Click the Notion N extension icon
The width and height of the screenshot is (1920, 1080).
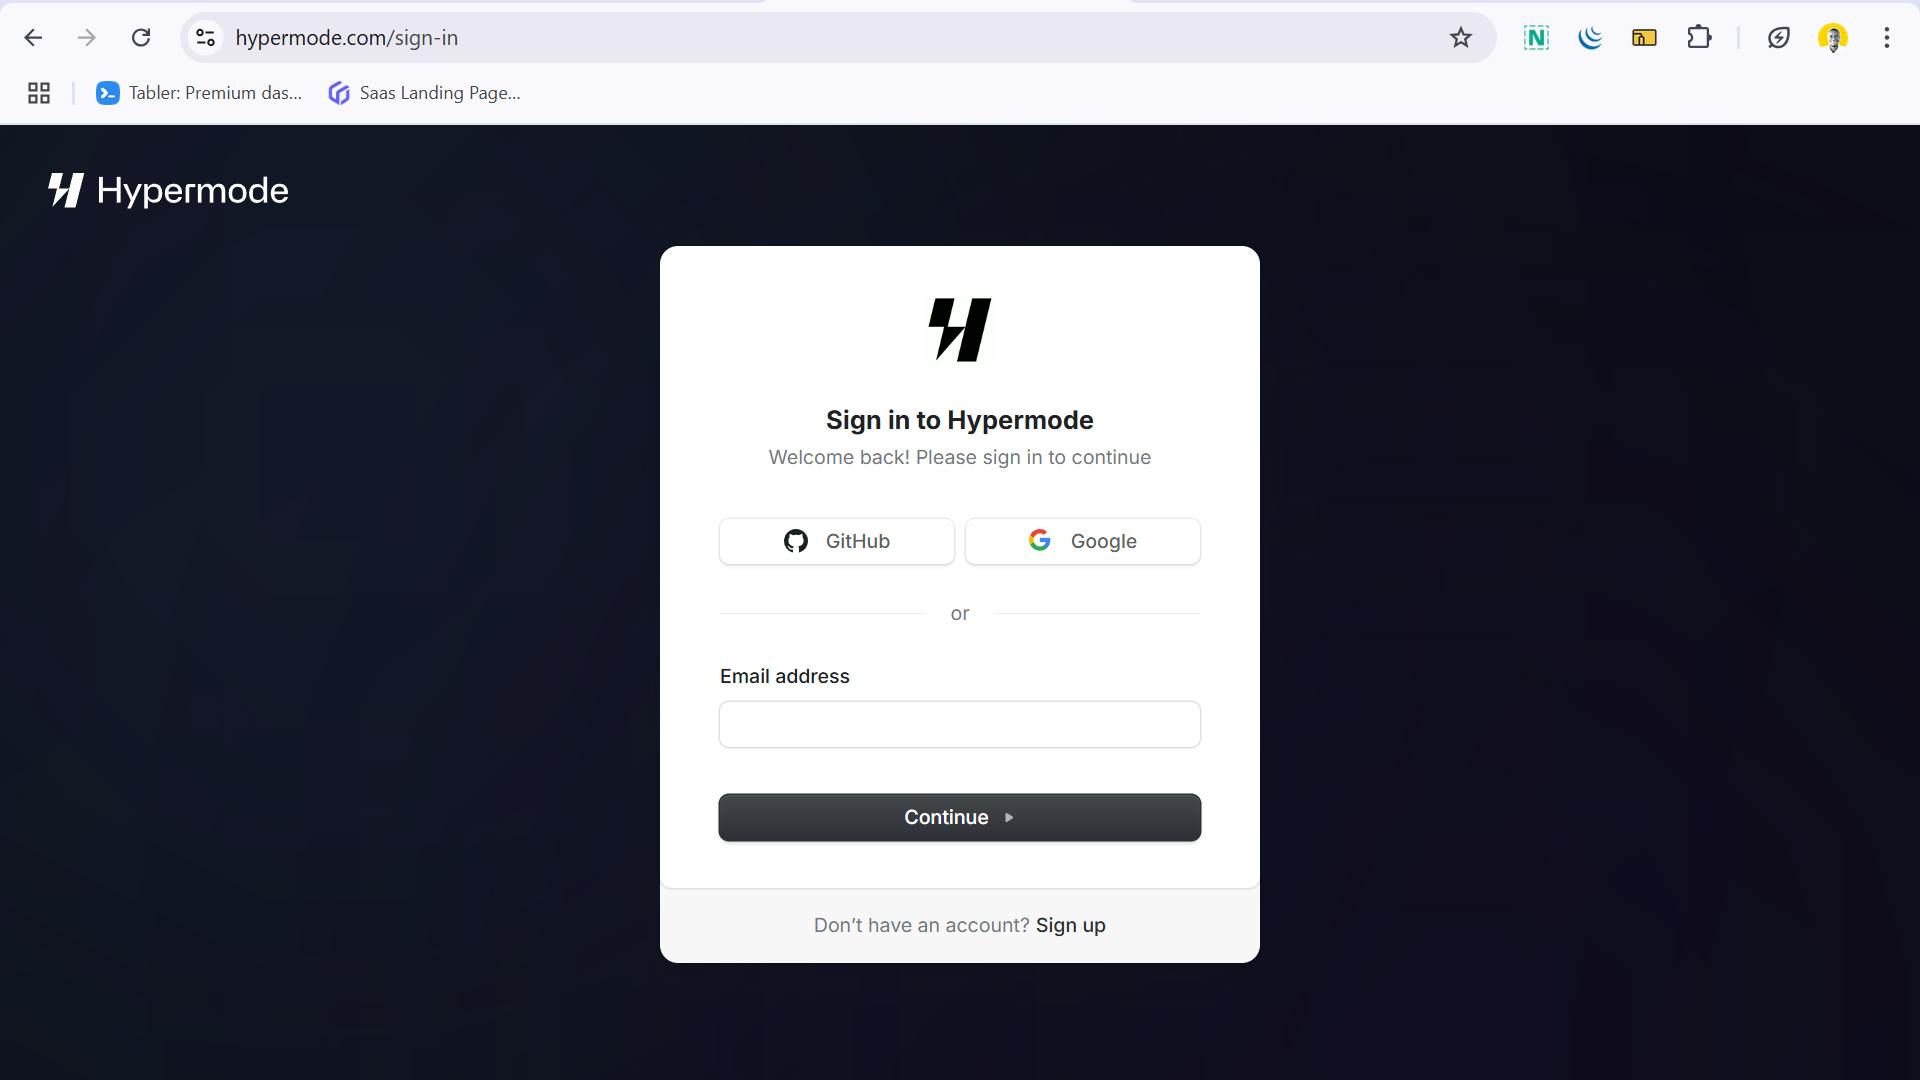[1536, 37]
